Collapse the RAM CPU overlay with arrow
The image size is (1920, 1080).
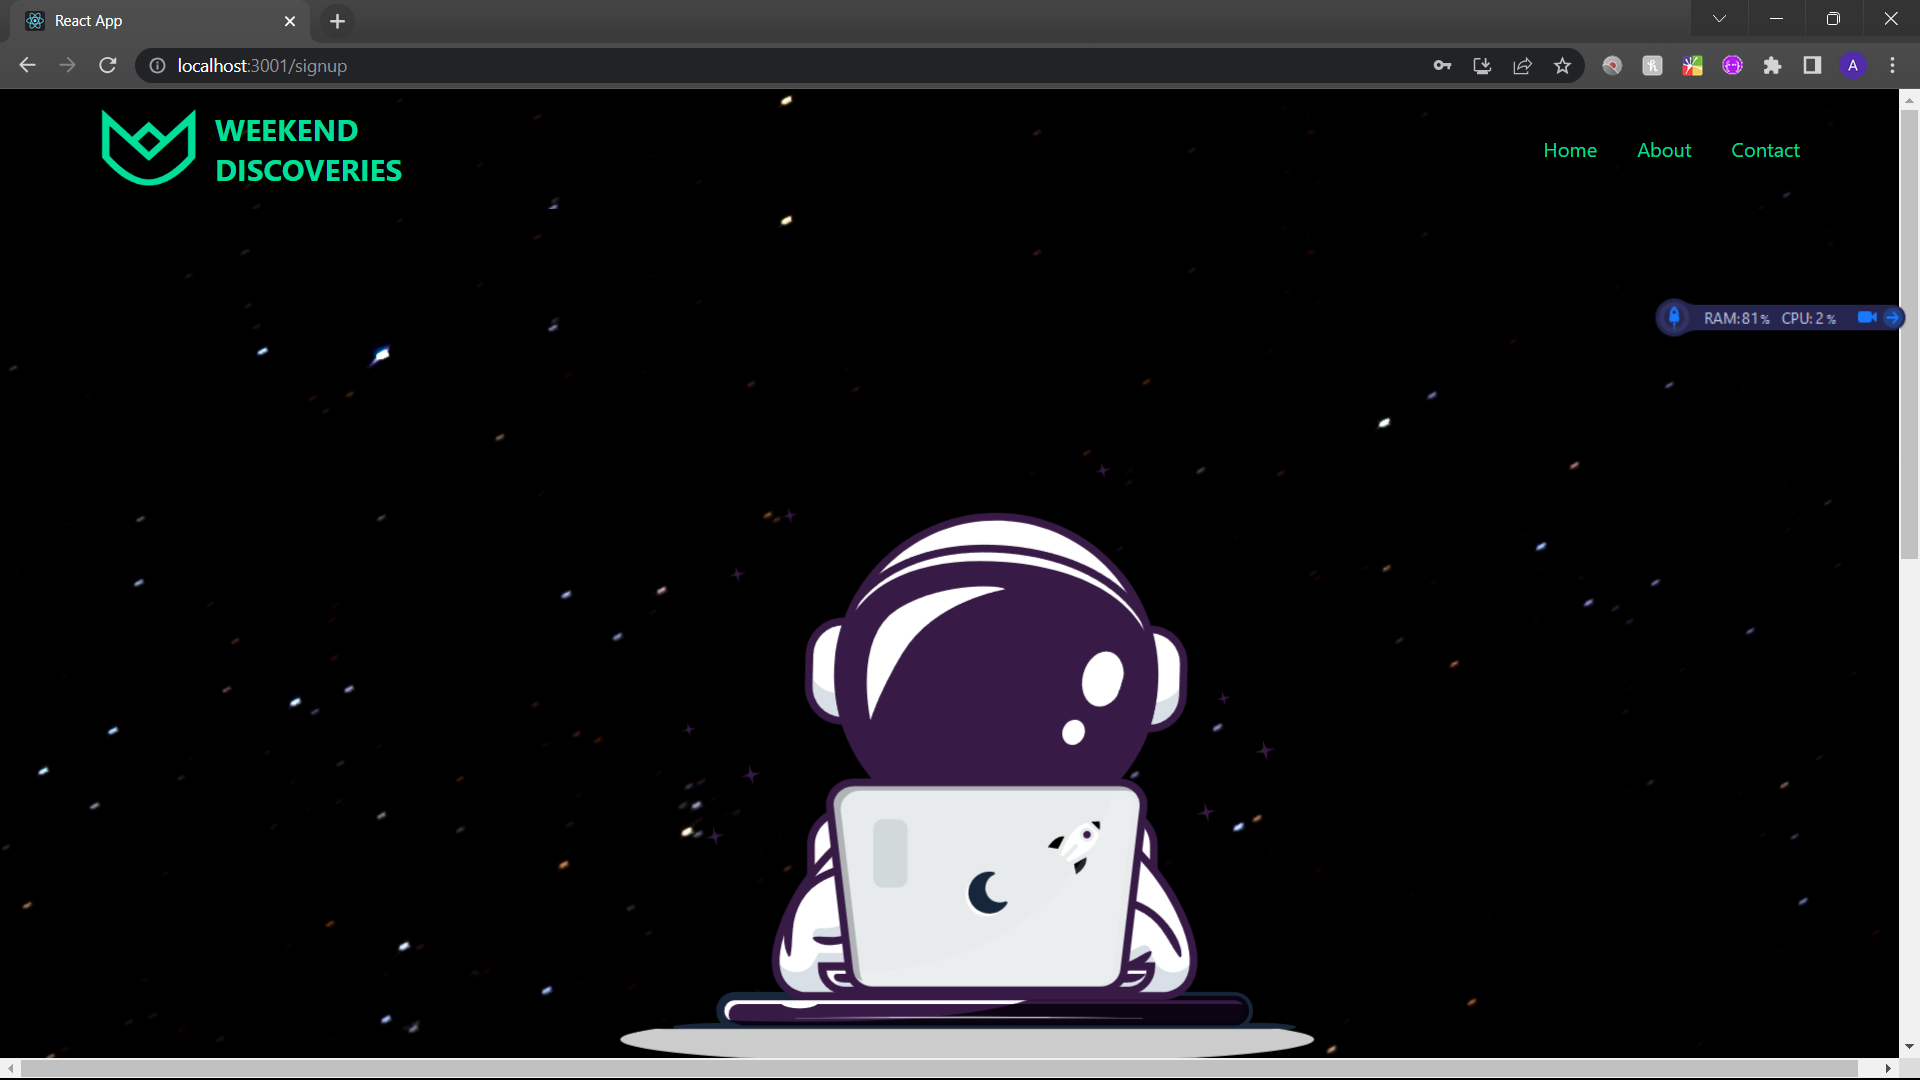(1892, 318)
